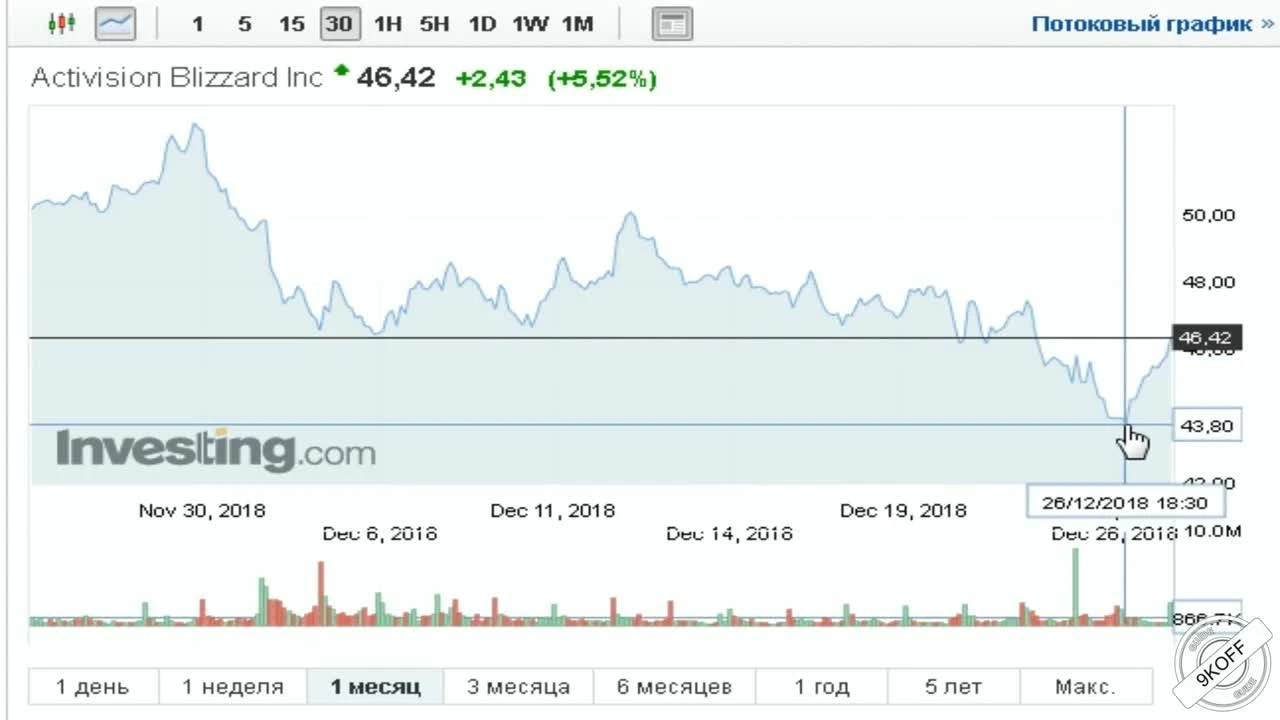The height and width of the screenshot is (720, 1280).
Task: Click the 50,00 price axis label
Action: tap(1208, 215)
